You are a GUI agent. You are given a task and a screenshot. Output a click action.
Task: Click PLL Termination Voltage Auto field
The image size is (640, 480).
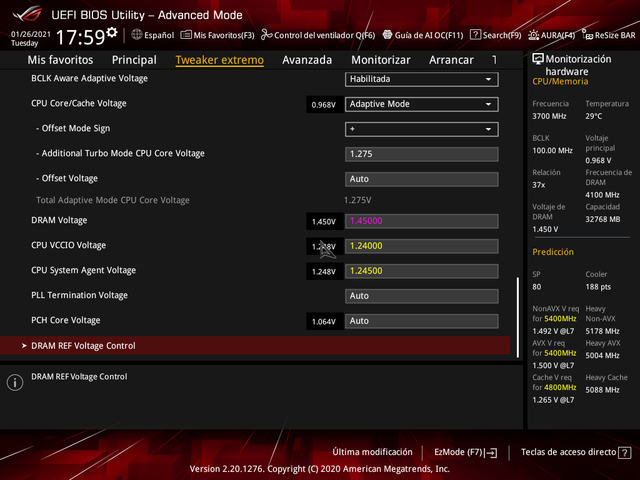point(422,296)
